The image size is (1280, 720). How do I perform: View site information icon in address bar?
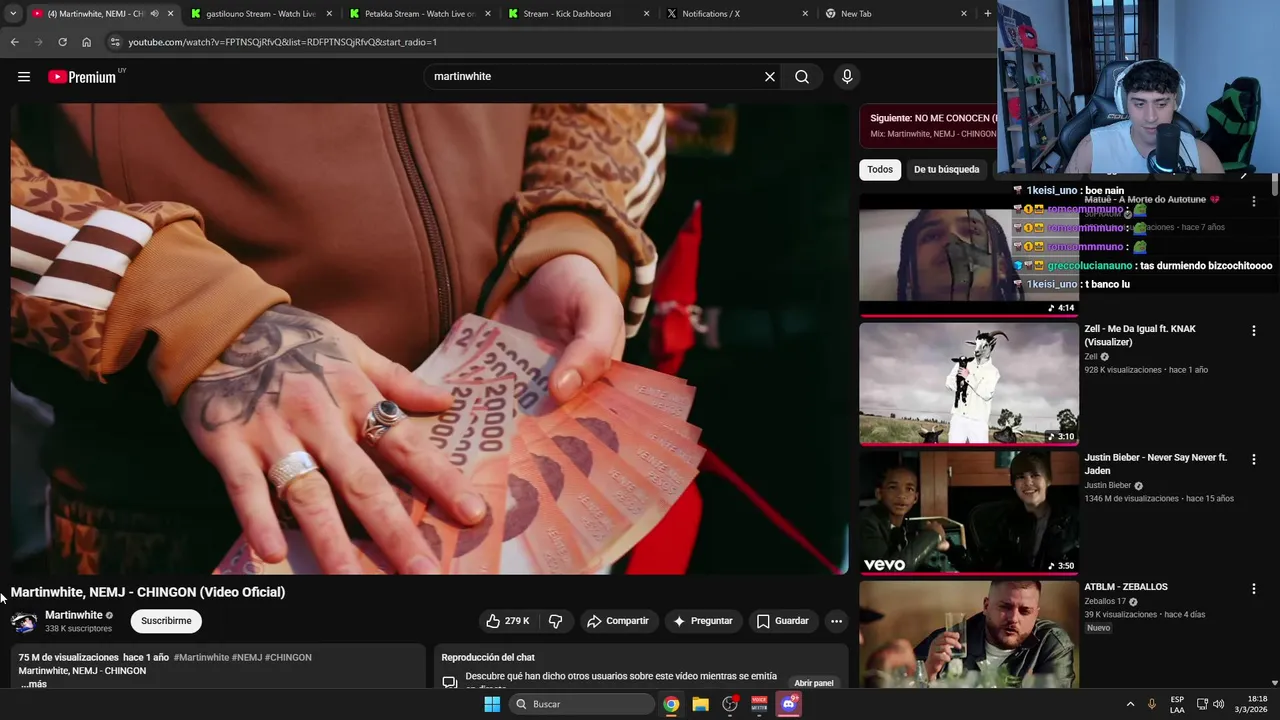coord(115,42)
